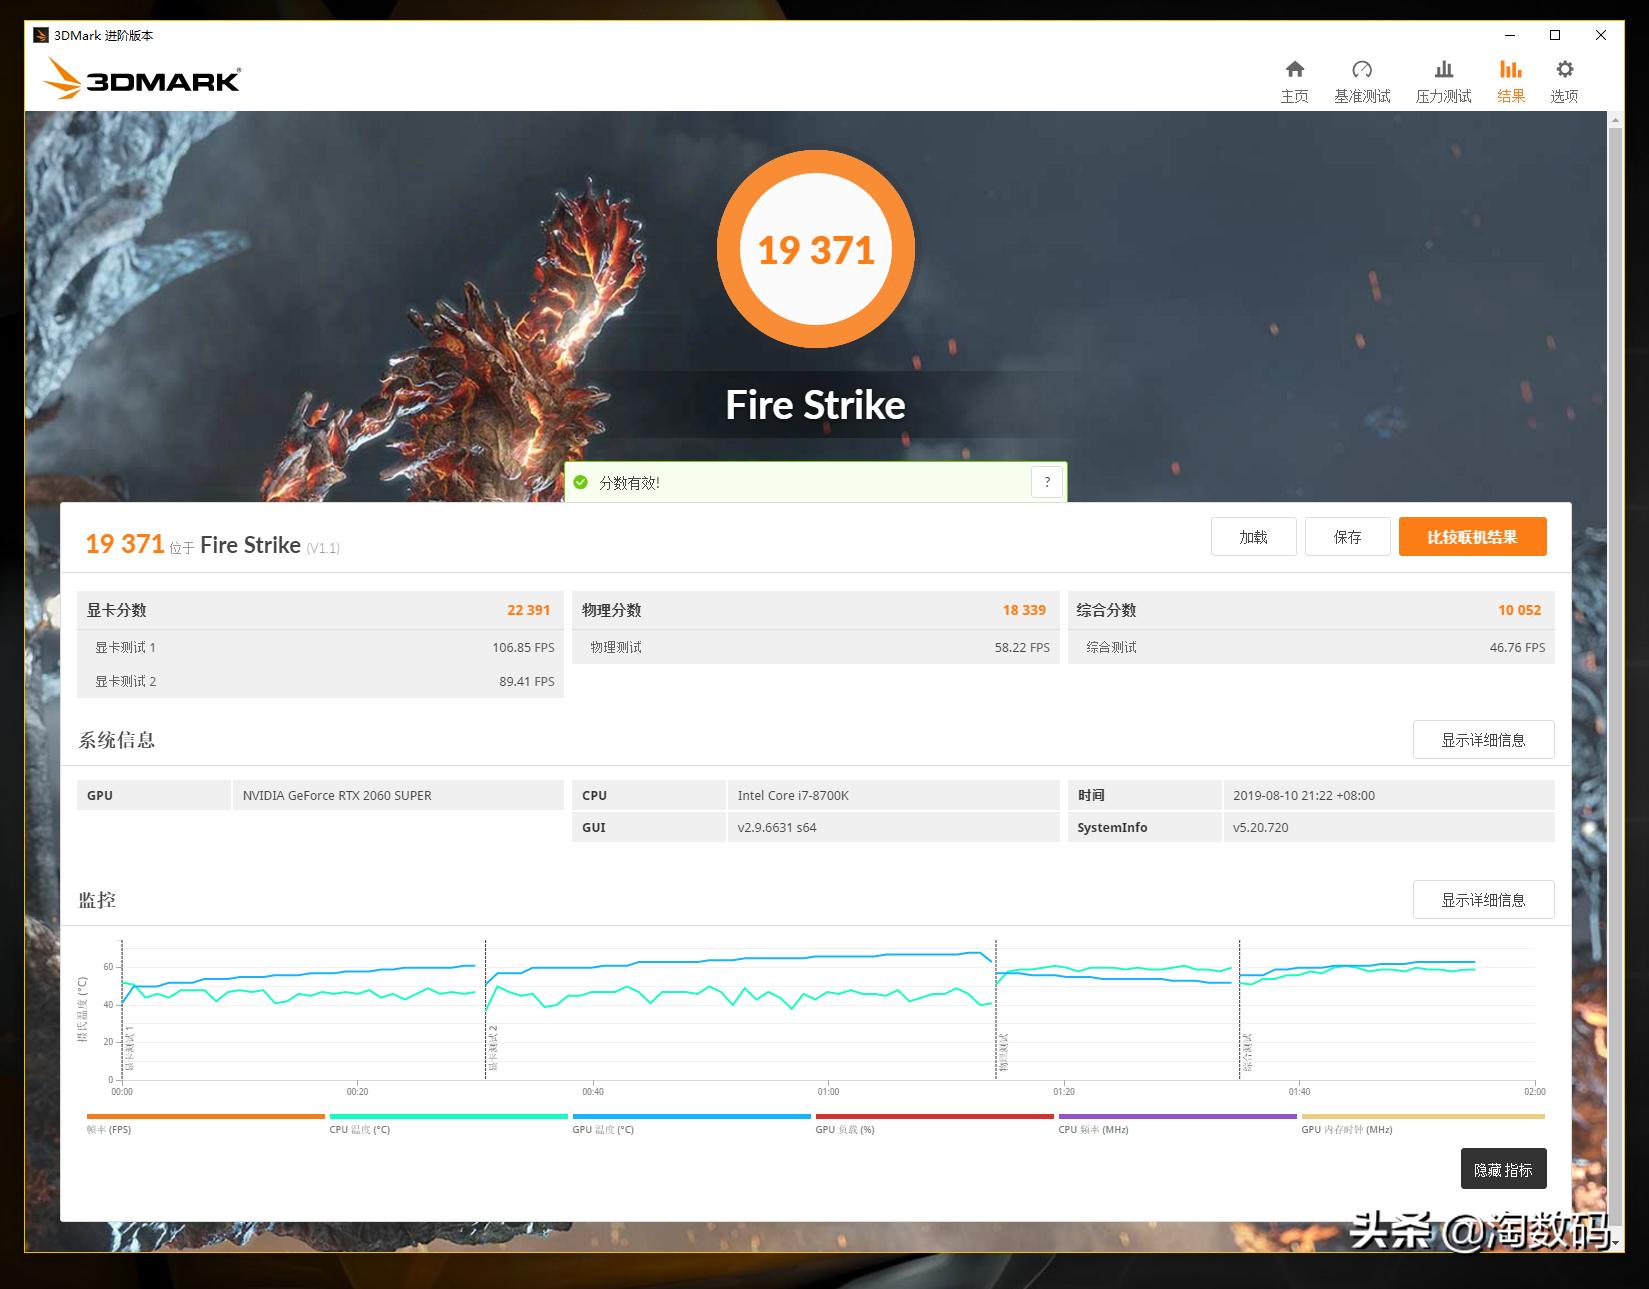This screenshot has width=1649, height=1289.
Task: Open the 主页 (Home) page icon
Action: [x=1294, y=79]
